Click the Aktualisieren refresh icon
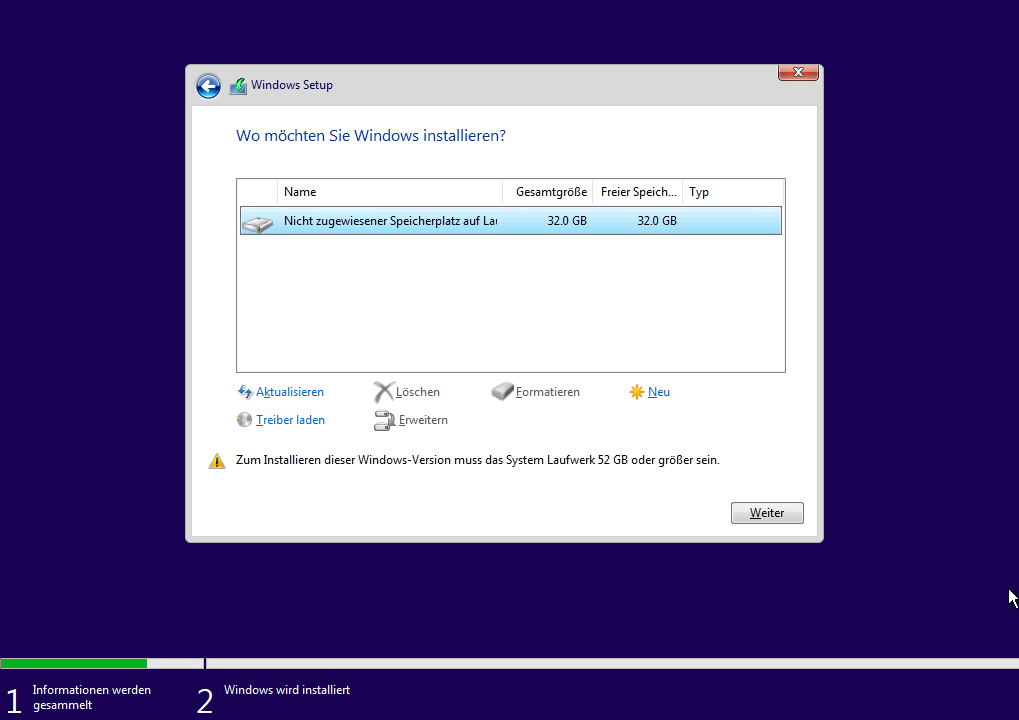 pyautogui.click(x=244, y=392)
